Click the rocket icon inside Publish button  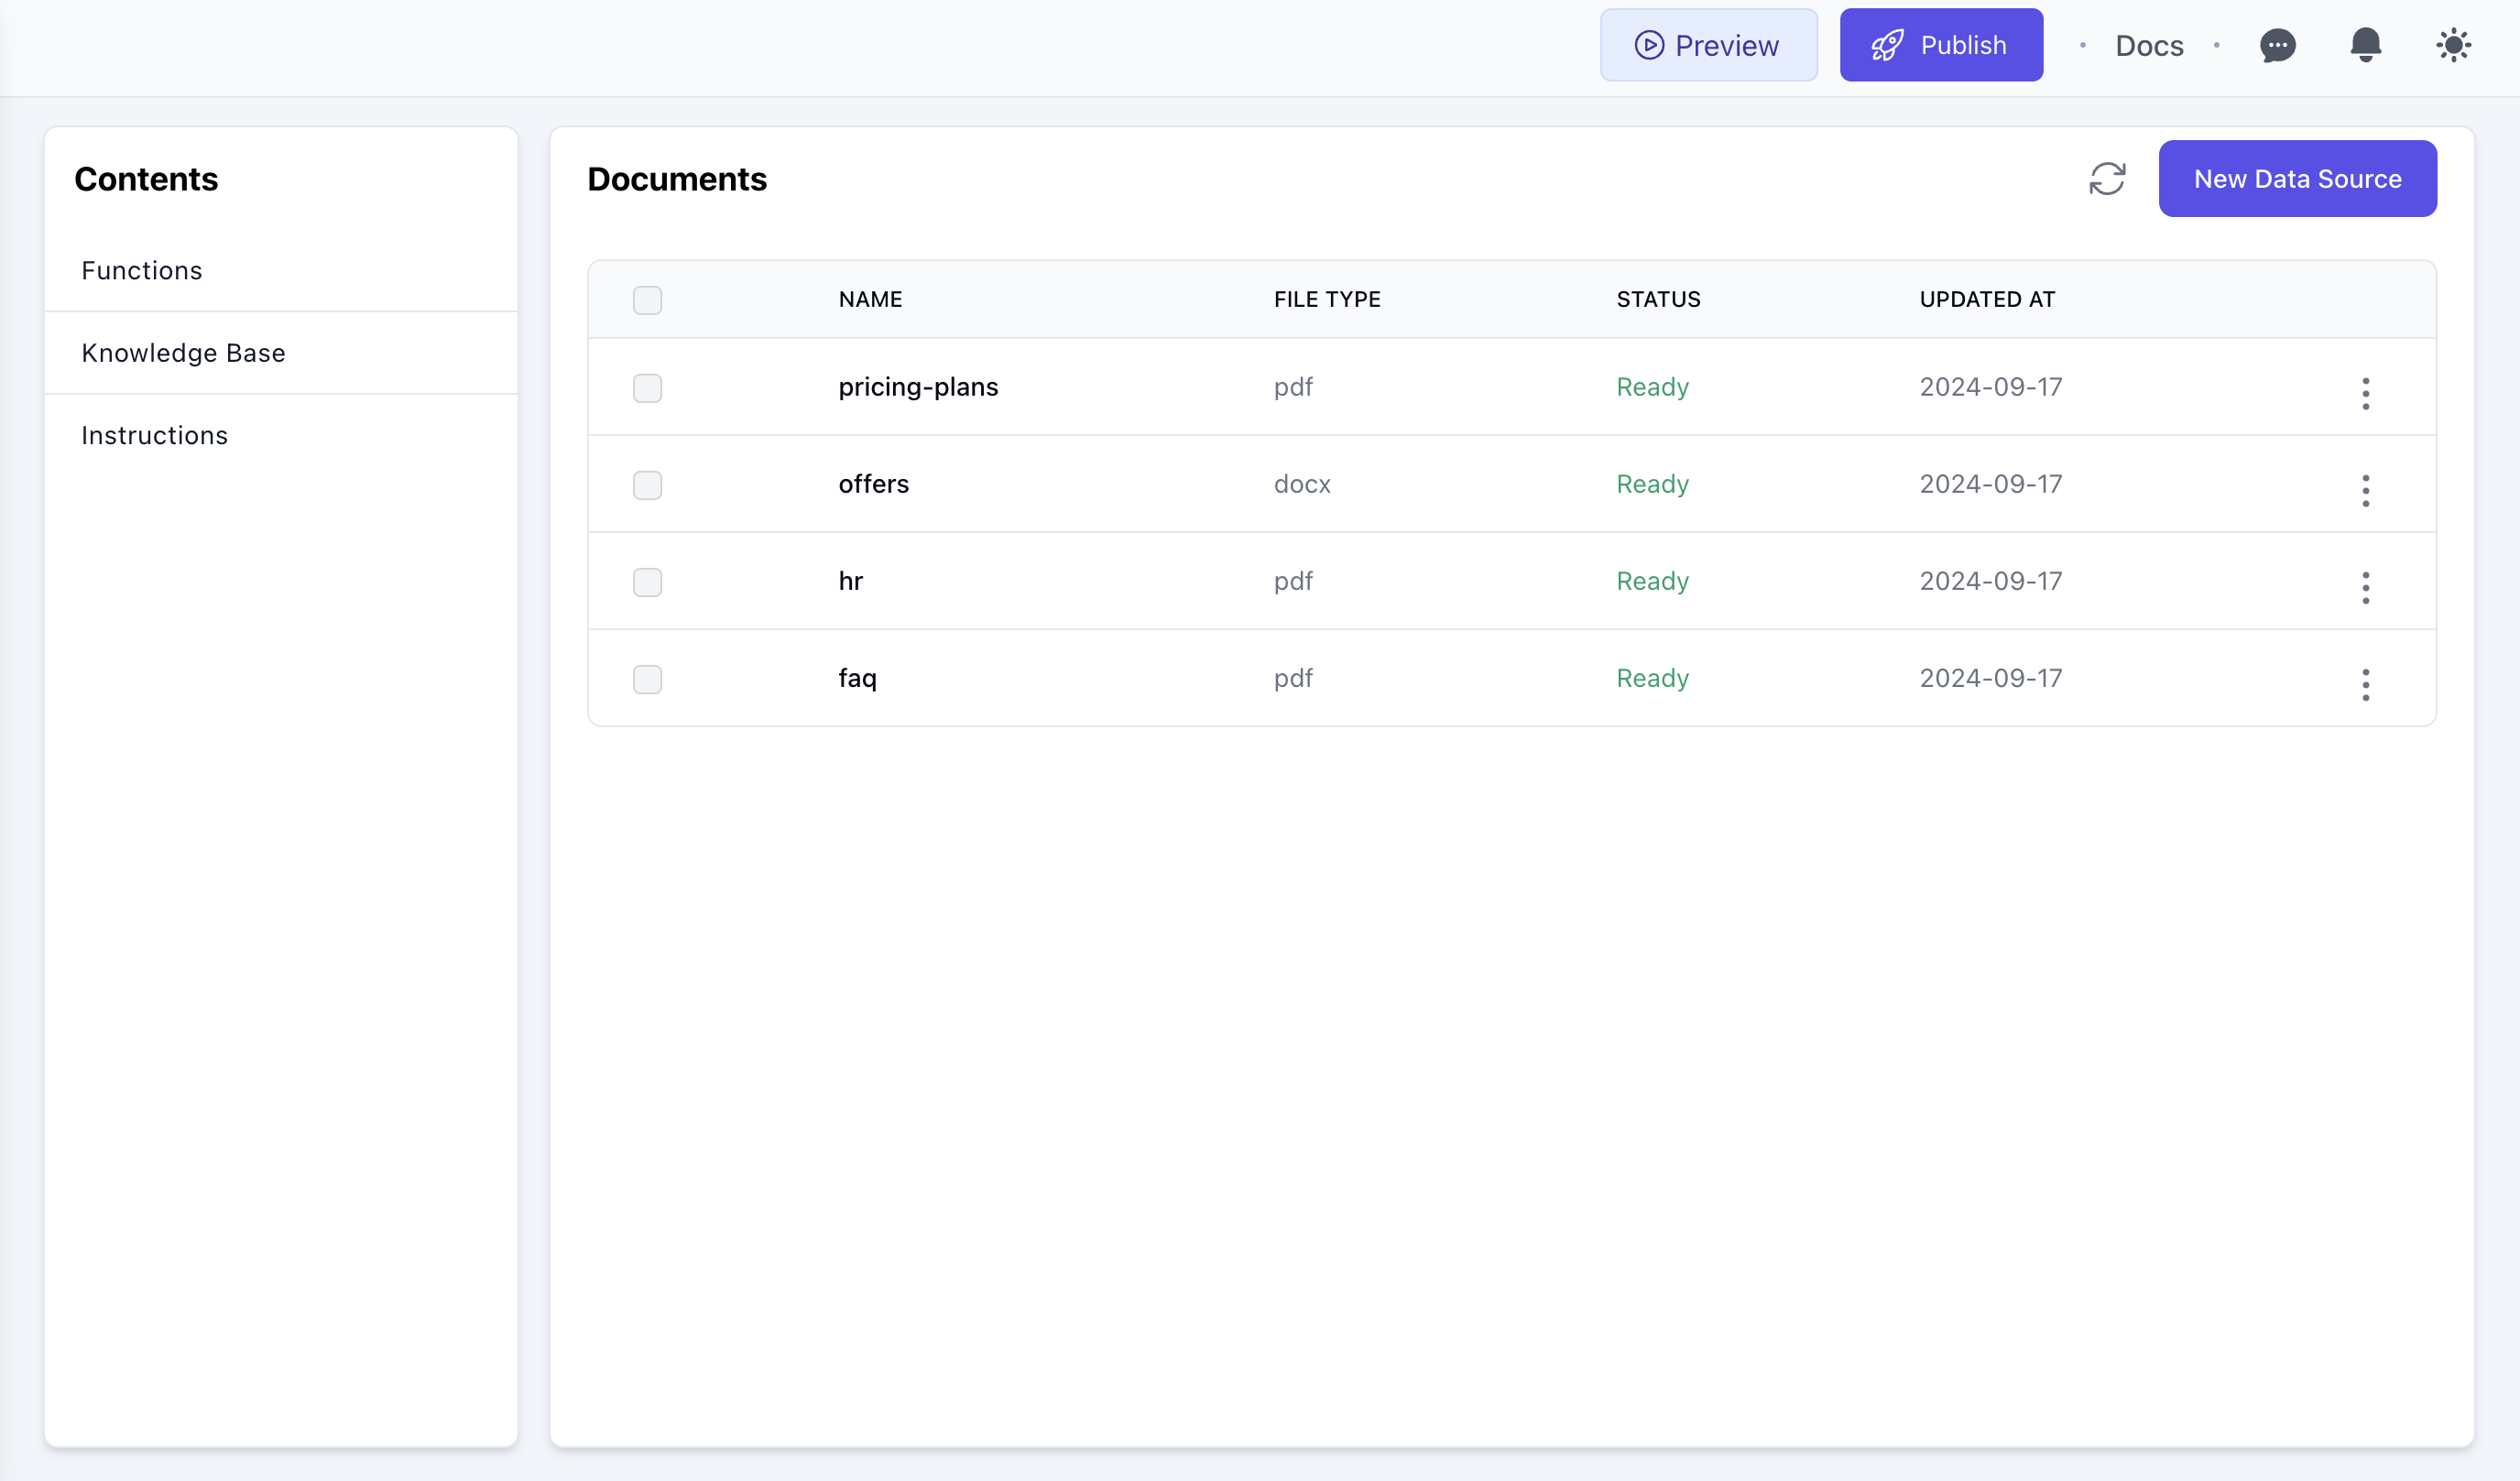(1886, 45)
